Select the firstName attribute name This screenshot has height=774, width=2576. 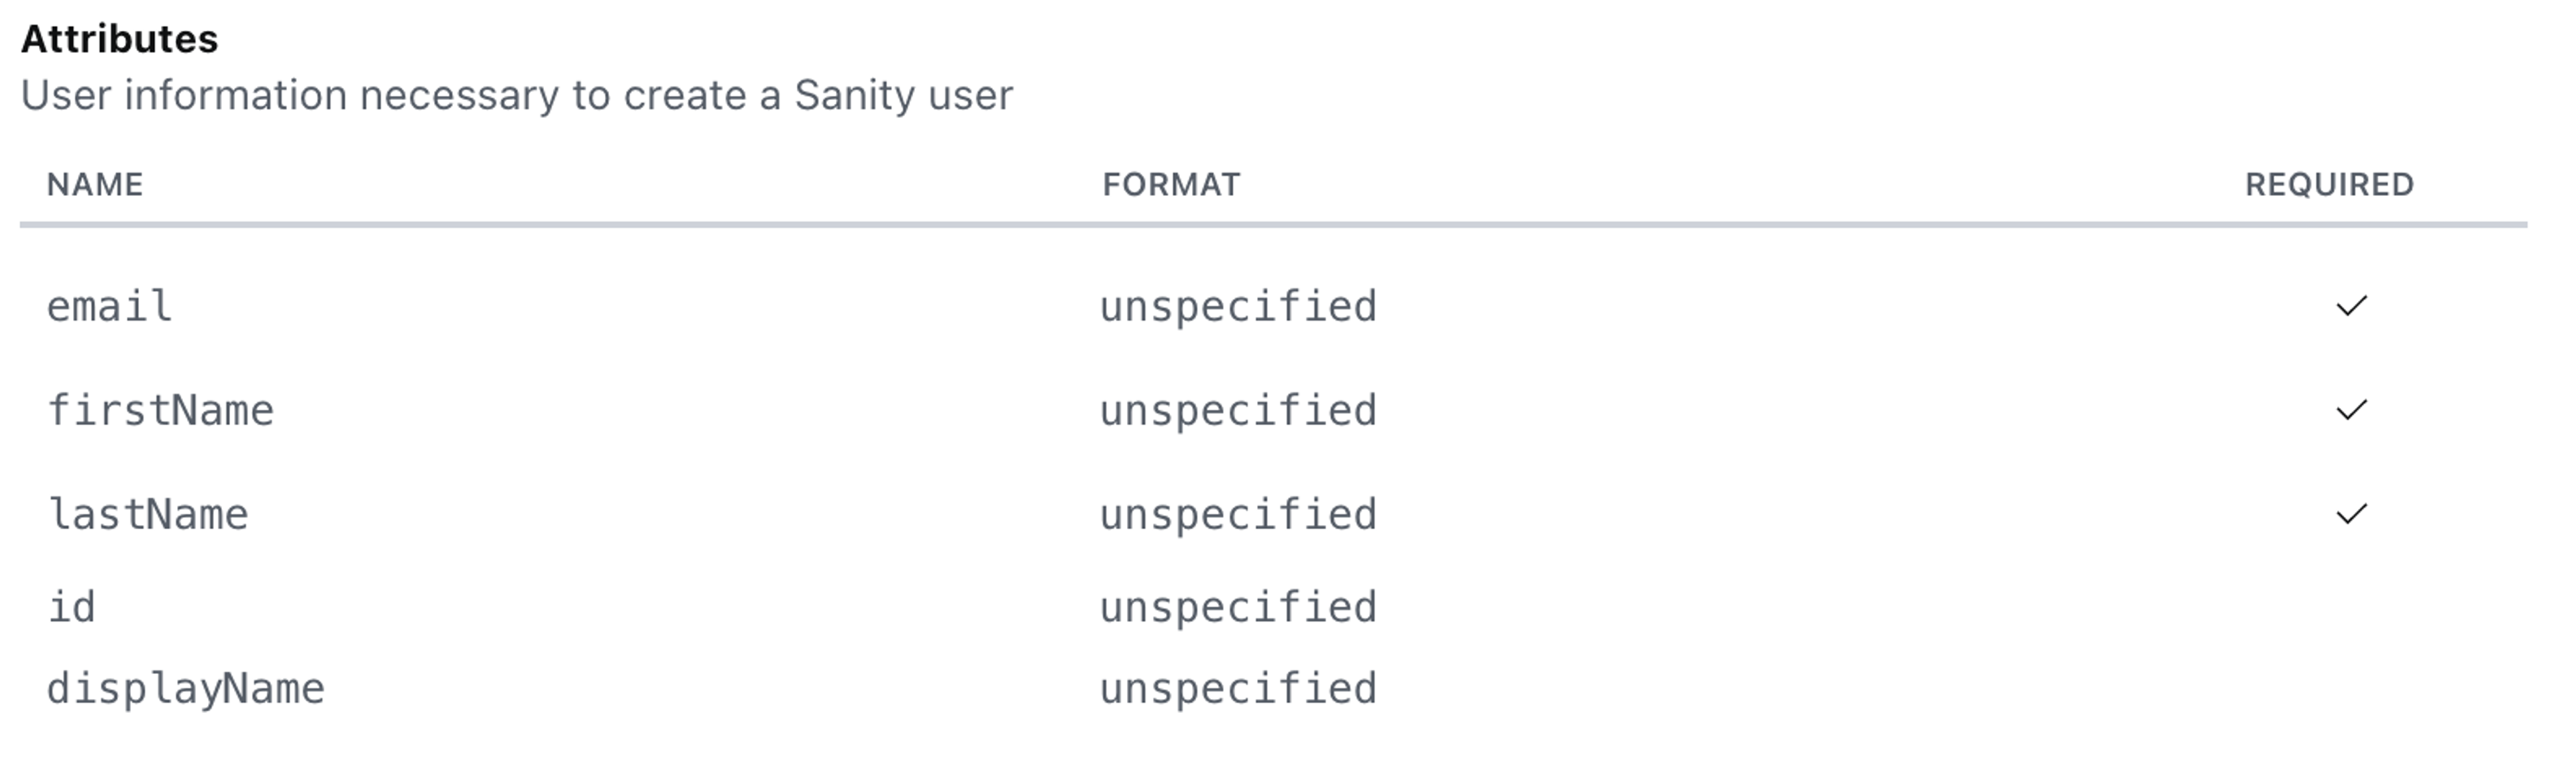(x=160, y=411)
